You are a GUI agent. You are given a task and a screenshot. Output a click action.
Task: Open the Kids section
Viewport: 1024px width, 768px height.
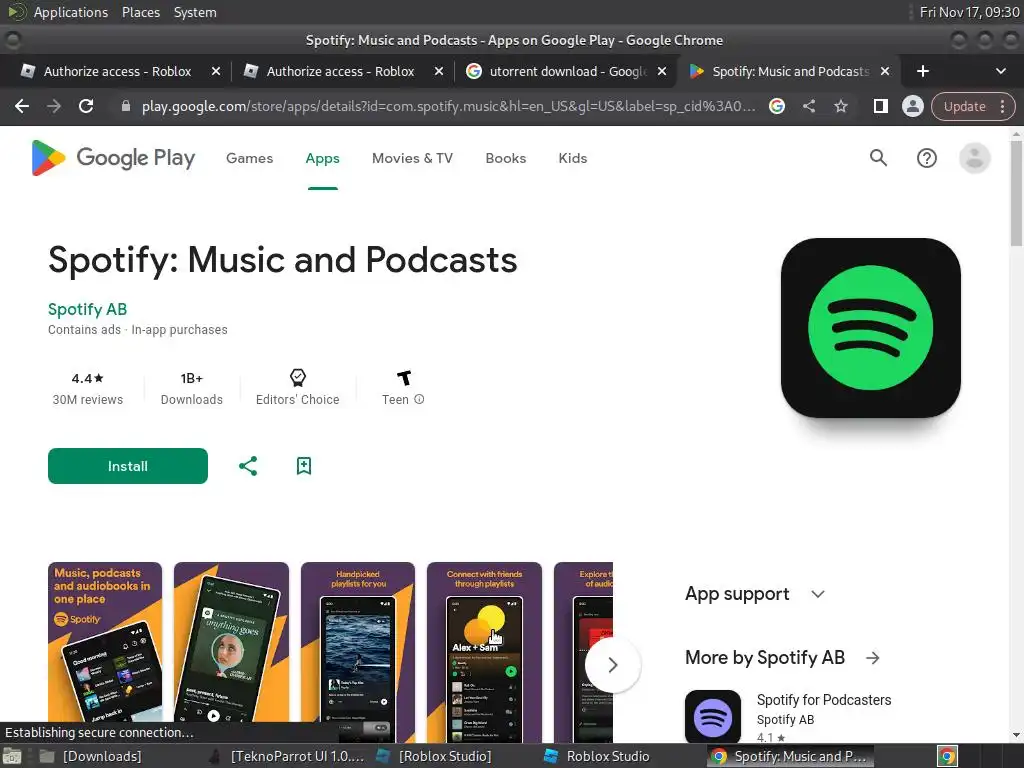(x=573, y=158)
